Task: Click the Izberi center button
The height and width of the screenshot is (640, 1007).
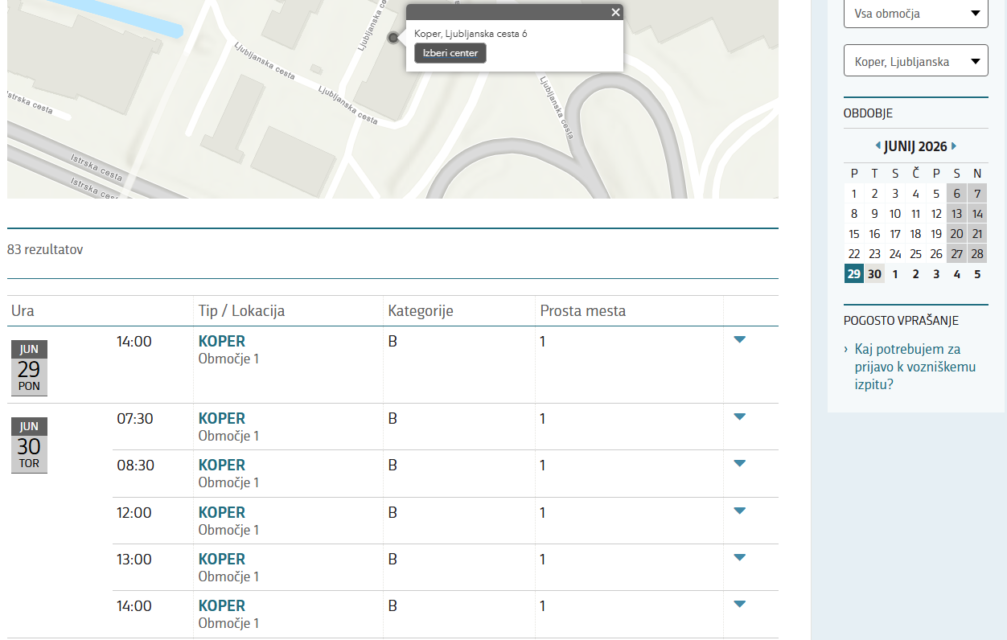Action: coord(450,53)
